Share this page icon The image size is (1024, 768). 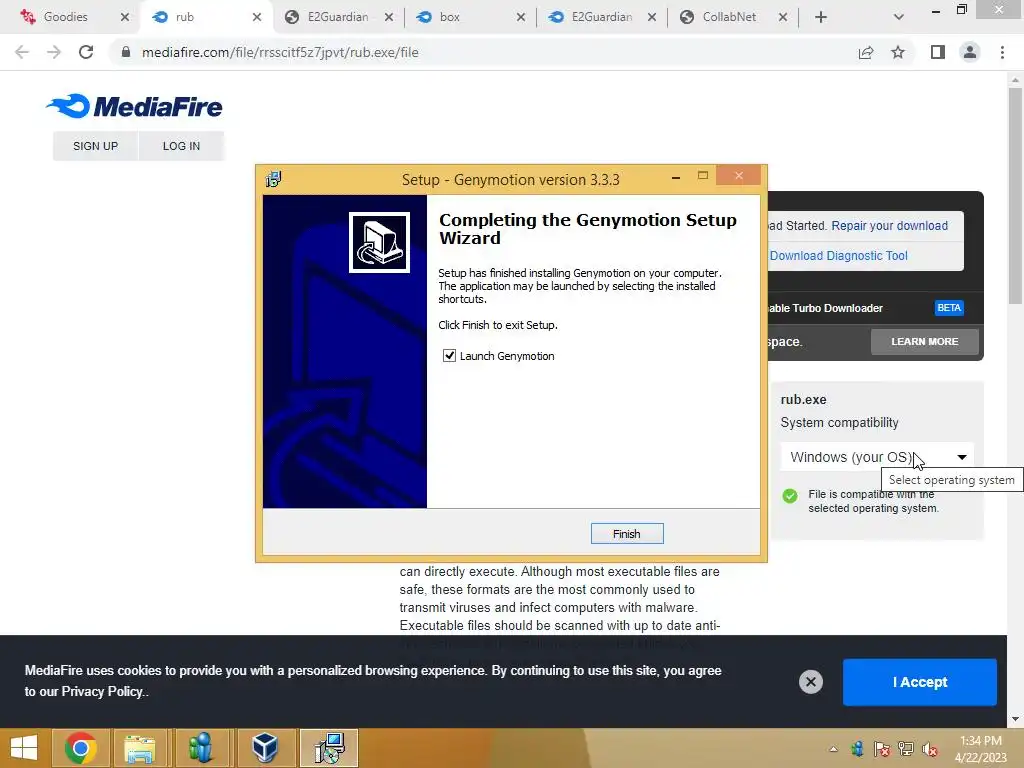click(866, 52)
